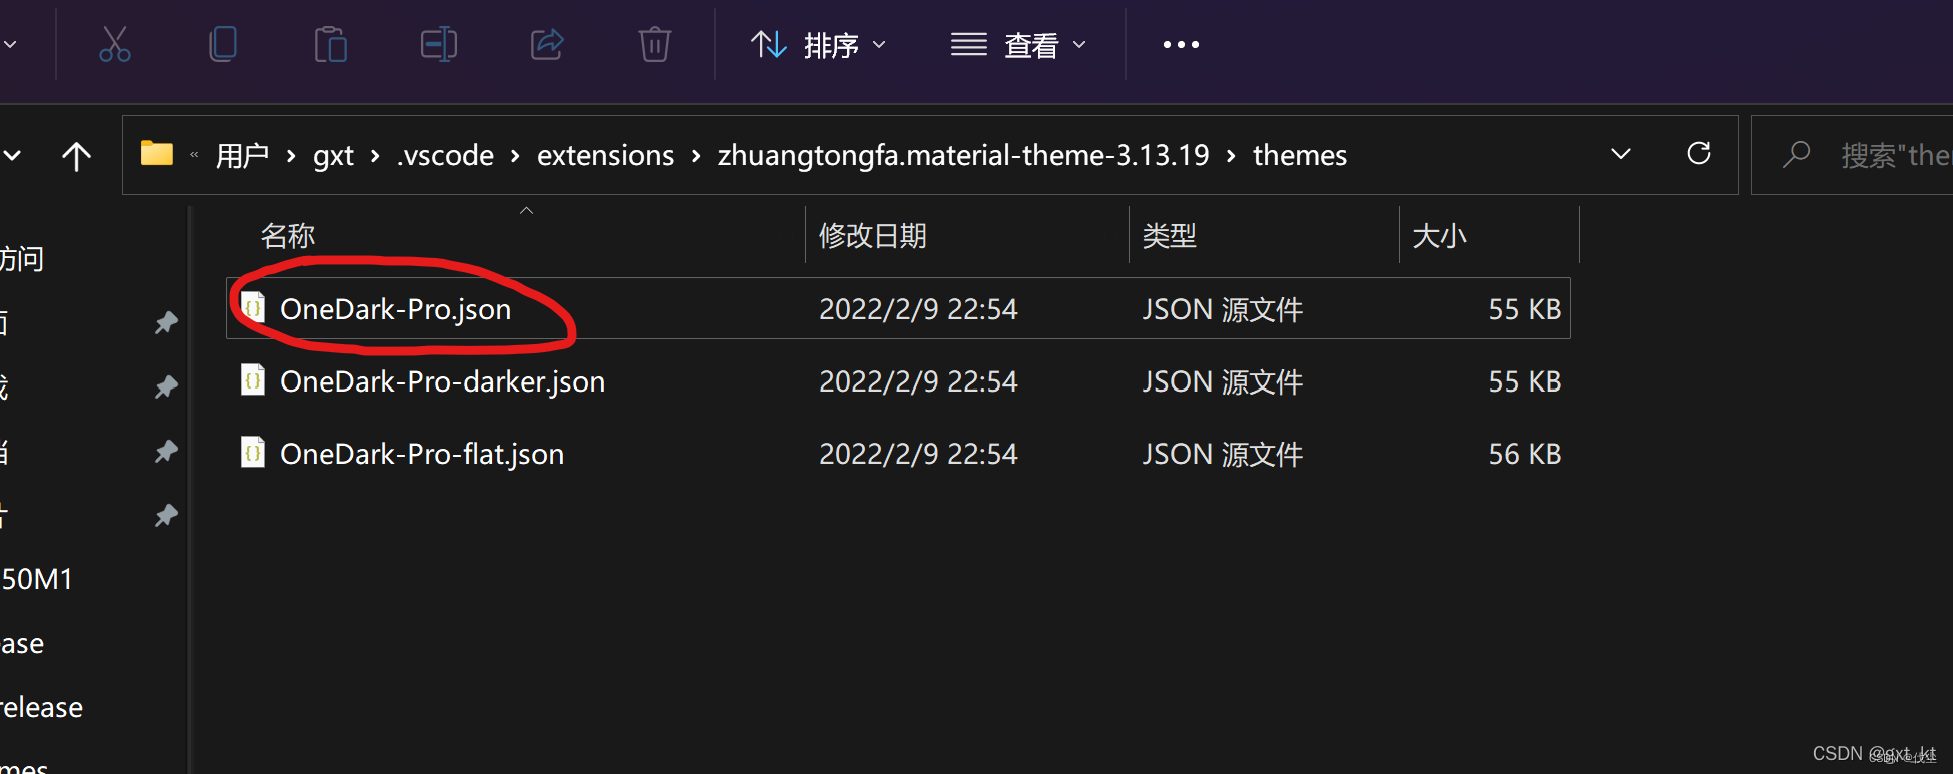Select the OneDark-Pro-darker.json file
Screen dimensions: 1953x774
pyautogui.click(x=443, y=381)
